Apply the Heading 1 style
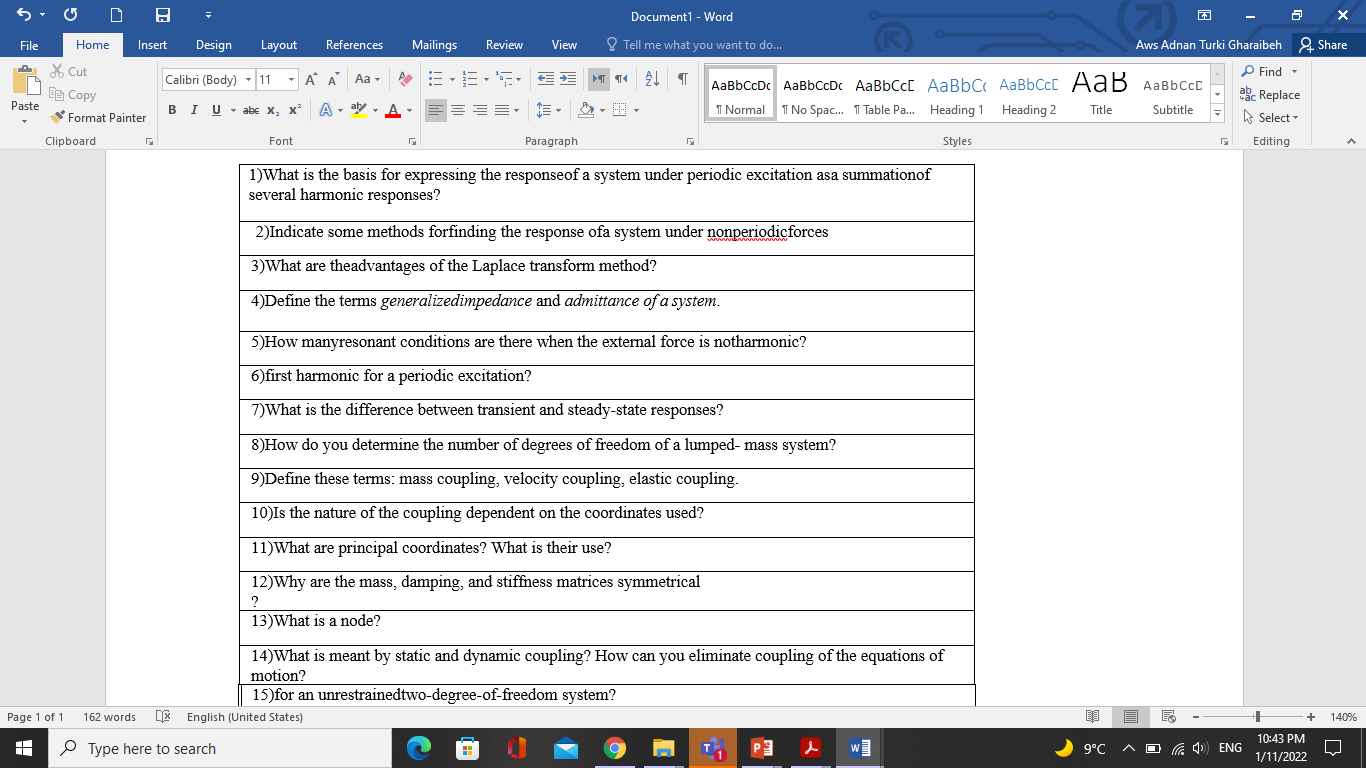 [x=956, y=93]
